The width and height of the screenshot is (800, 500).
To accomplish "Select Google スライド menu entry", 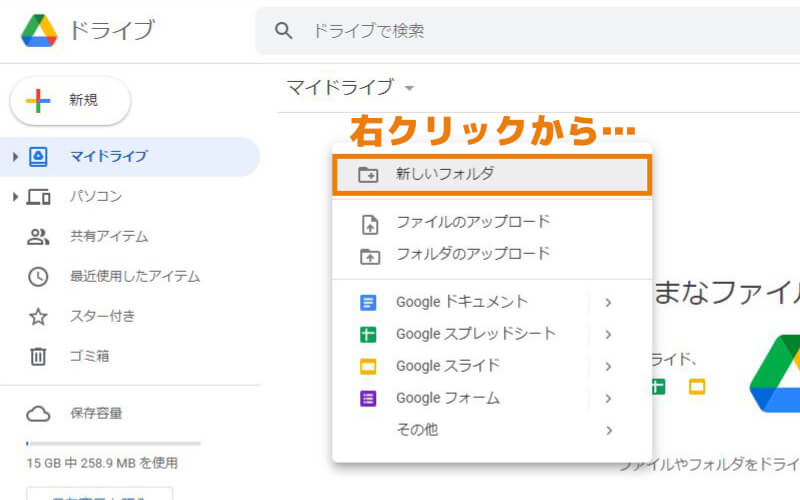I will (492, 366).
